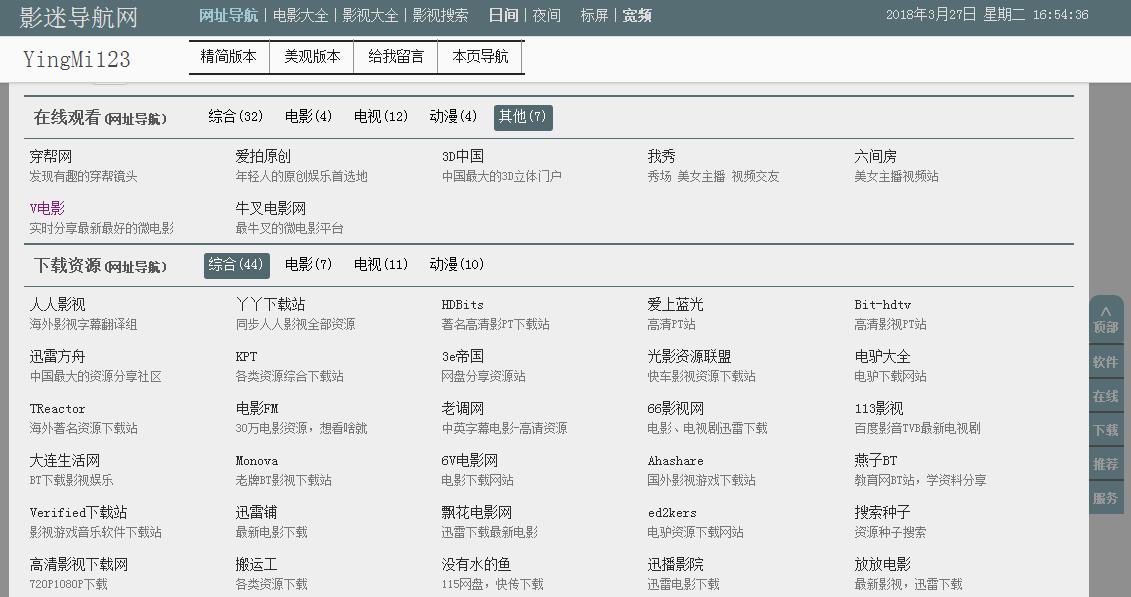
Task: Select 宽频 wide screen layout
Action: point(637,16)
